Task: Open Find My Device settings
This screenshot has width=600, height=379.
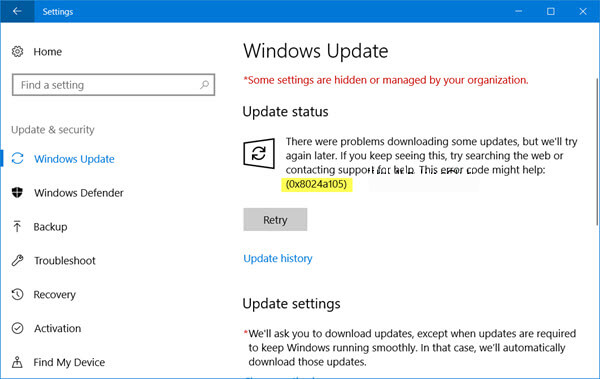Action: point(69,362)
